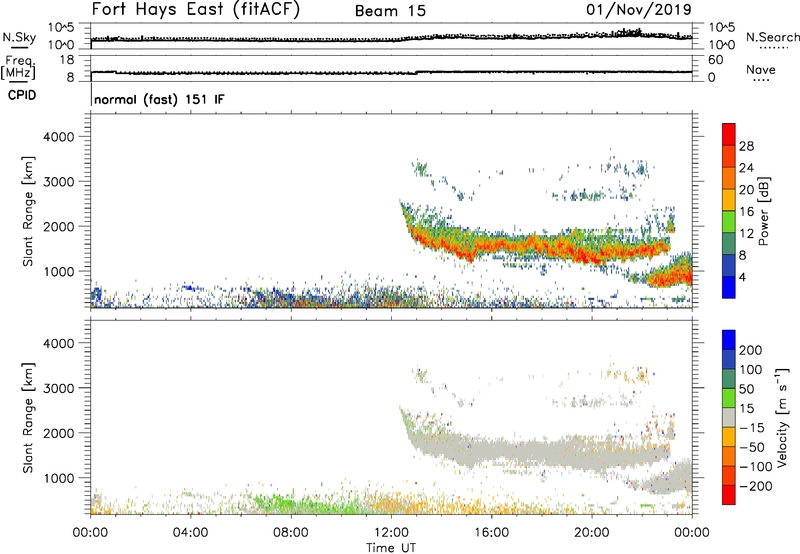Click the "-50" label on the velocity color bar
This screenshot has width=800, height=554.
coord(752,447)
